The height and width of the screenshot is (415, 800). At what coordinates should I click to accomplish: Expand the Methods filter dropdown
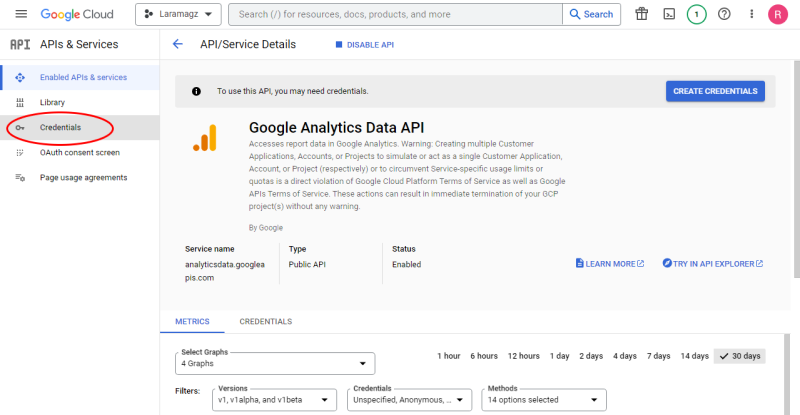point(544,400)
